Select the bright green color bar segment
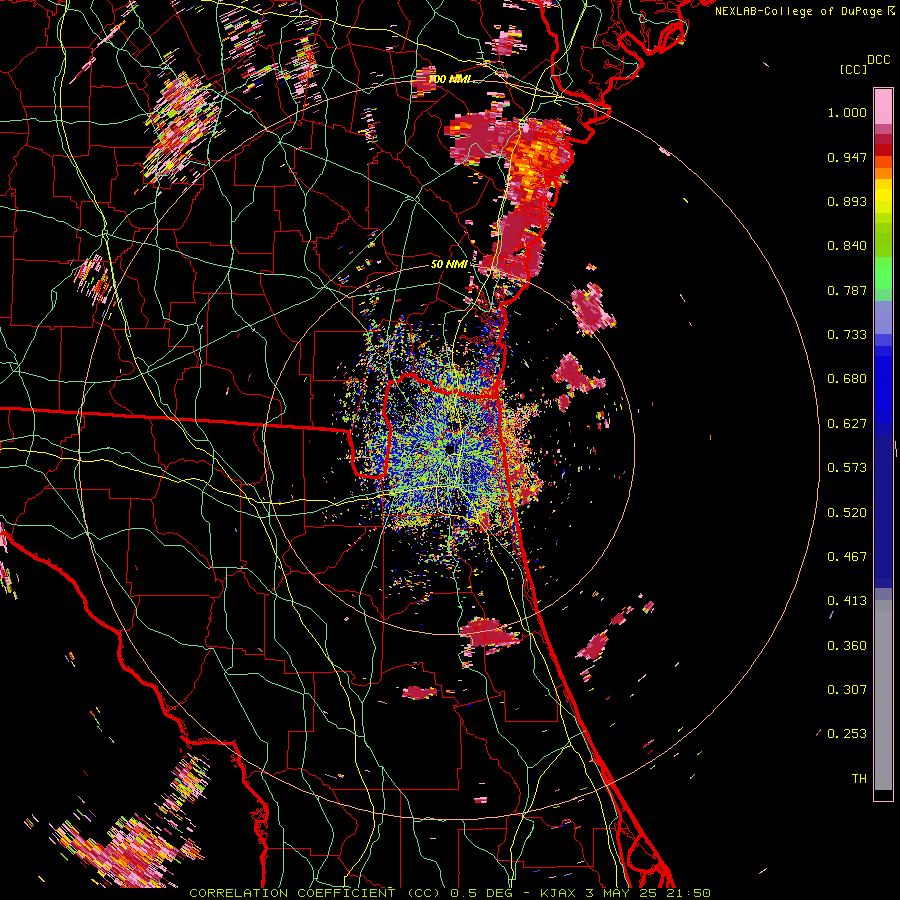 883,273
